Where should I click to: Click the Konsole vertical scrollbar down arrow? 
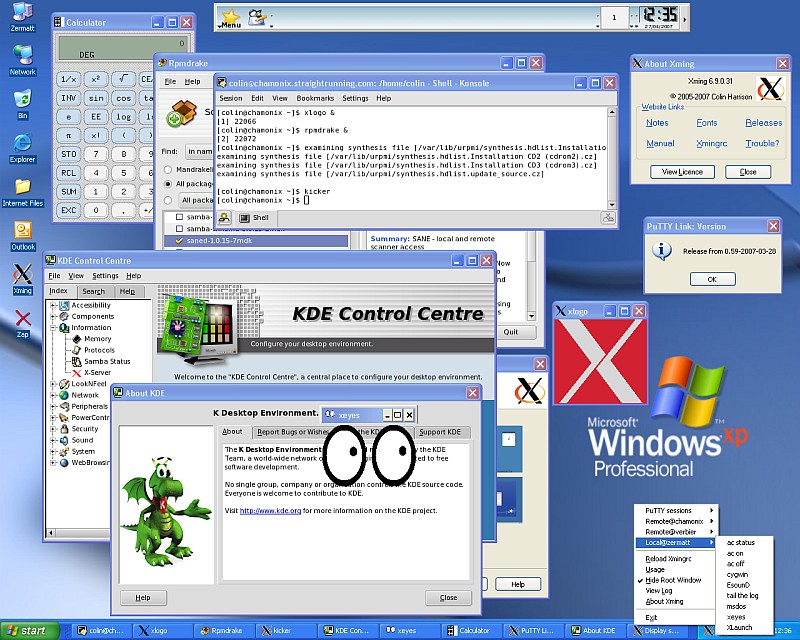point(612,205)
